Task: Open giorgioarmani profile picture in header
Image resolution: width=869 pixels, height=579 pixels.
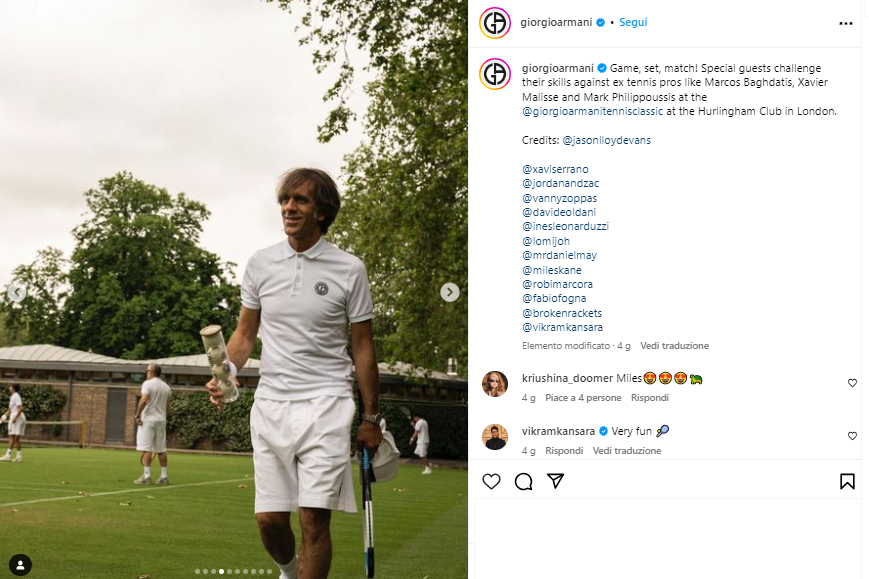Action: point(495,22)
